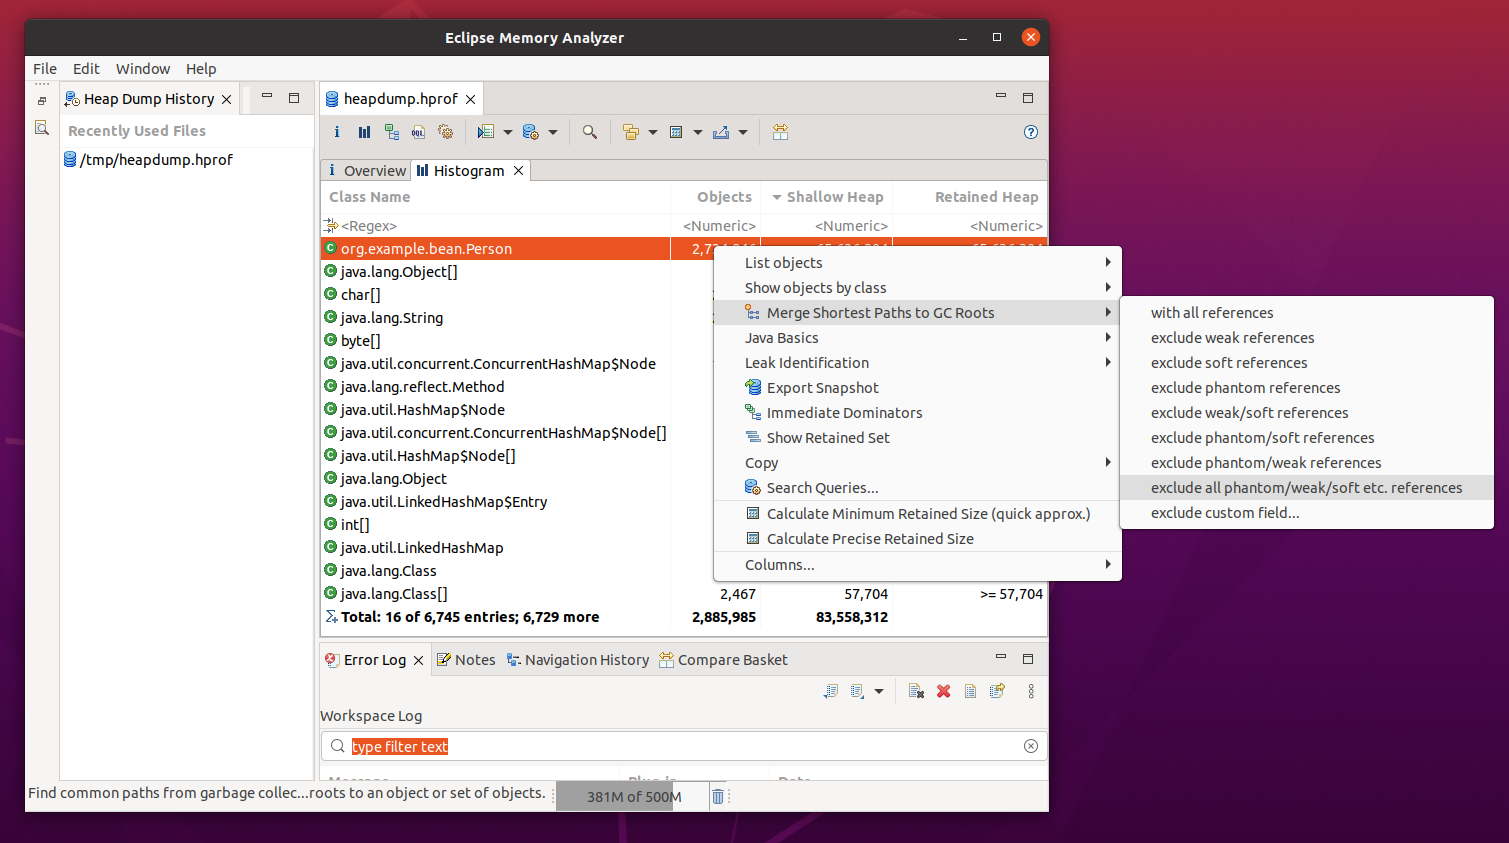Viewport: 1509px width, 843px height.
Task: Open the help question mark icon
Action: point(1031,132)
